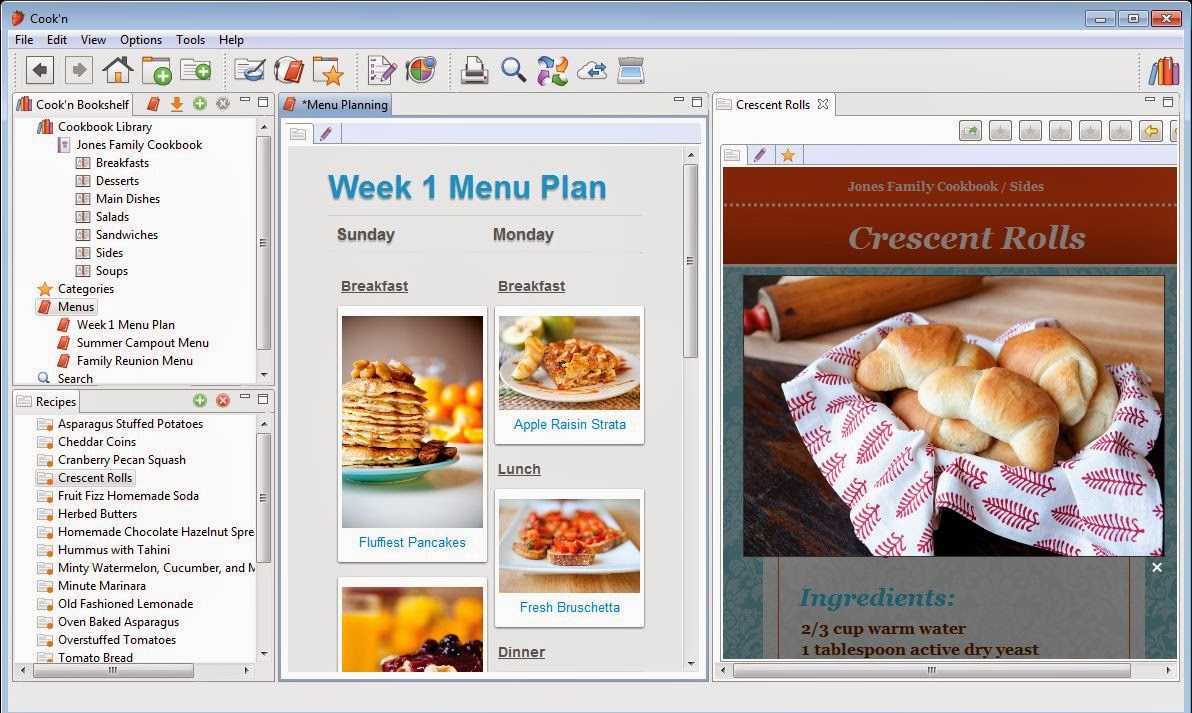Click the gray circular icon in Bookshelf header
This screenshot has height=713, width=1192.
click(223, 103)
